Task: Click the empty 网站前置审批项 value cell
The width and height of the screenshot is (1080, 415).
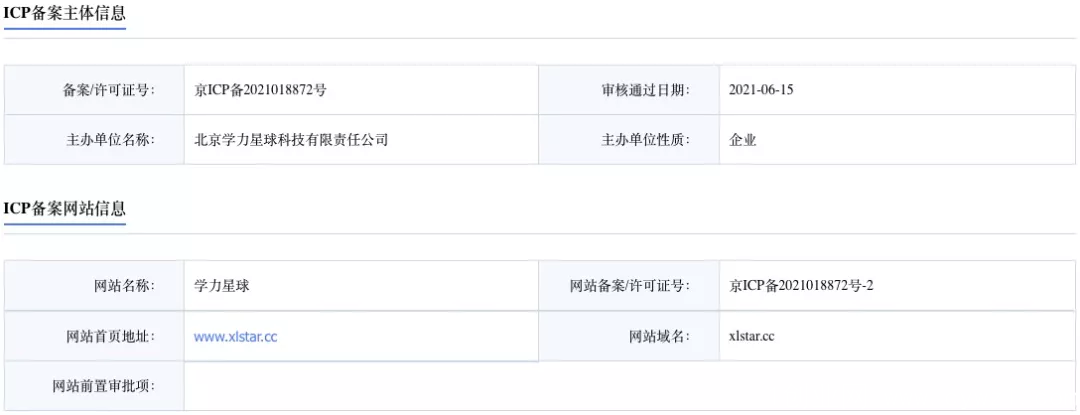Action: pyautogui.click(x=630, y=385)
